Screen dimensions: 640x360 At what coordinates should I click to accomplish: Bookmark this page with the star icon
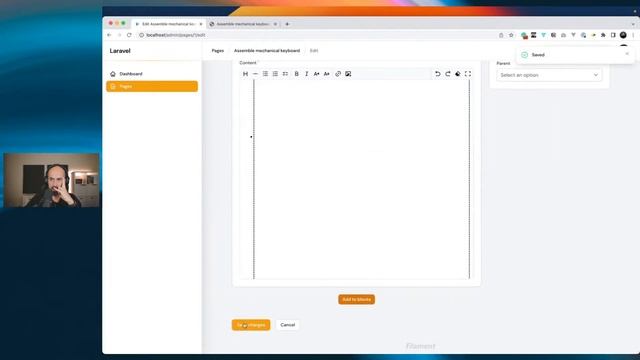[511, 35]
